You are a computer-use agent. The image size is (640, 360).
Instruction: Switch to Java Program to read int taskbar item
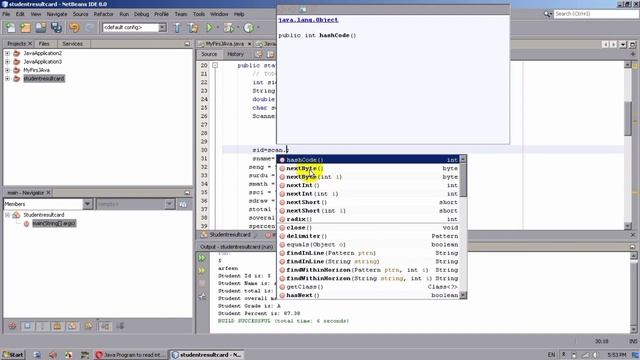(x=131, y=355)
